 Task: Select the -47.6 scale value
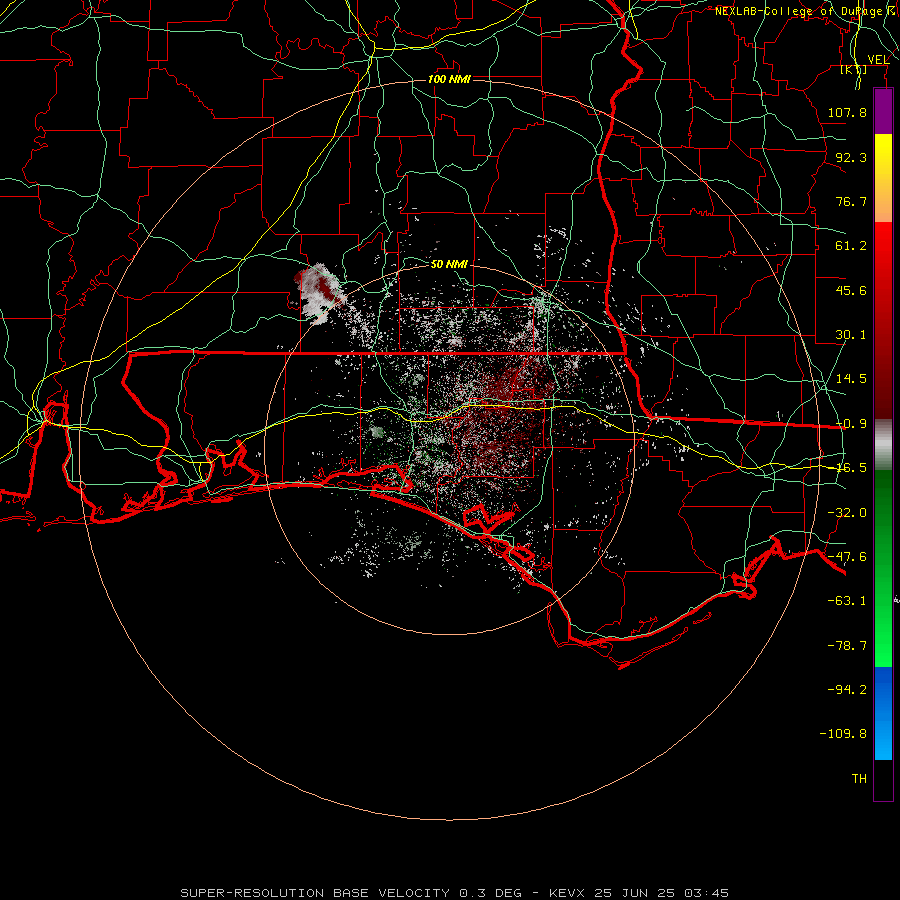847,557
